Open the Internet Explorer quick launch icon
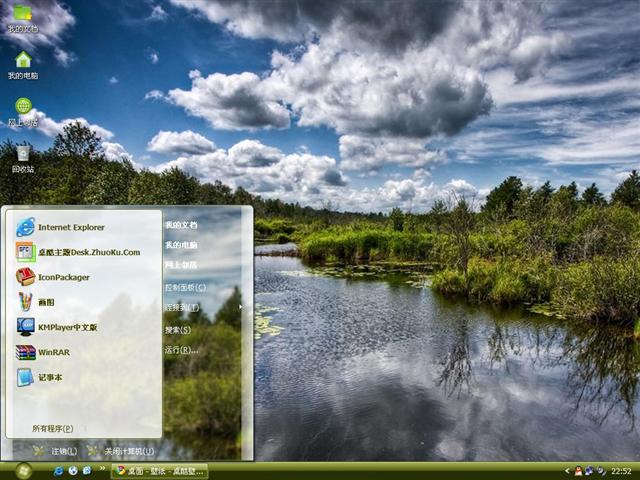Viewport: 640px width, 480px height. click(x=58, y=471)
